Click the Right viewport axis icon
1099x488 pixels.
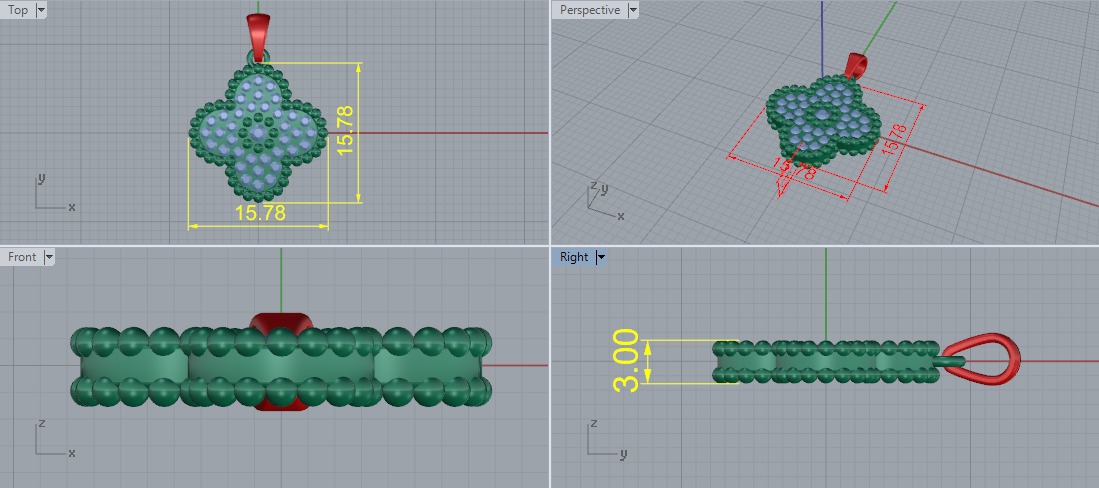606,439
